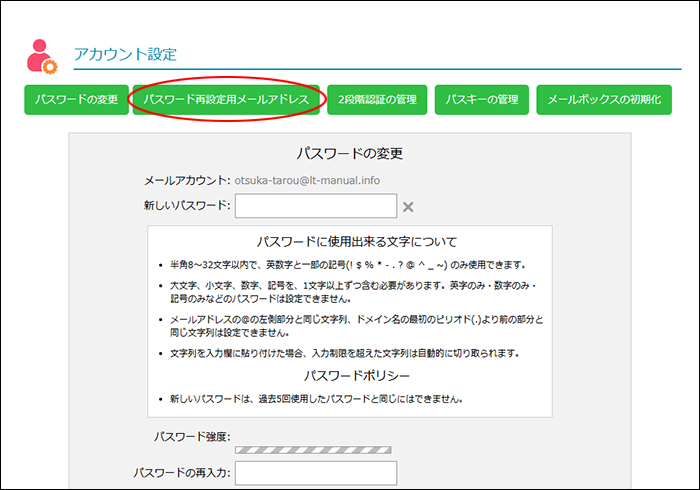Go to 2段階認証の管理

tap(377, 100)
